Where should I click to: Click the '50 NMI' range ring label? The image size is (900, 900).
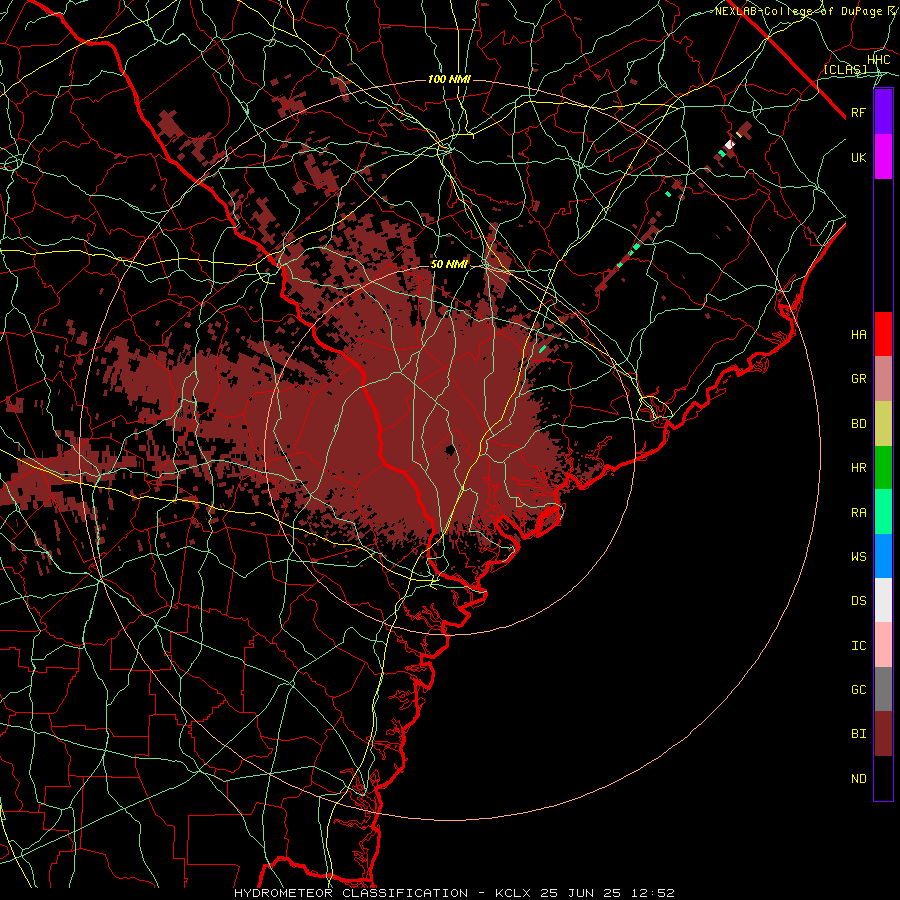tap(449, 264)
